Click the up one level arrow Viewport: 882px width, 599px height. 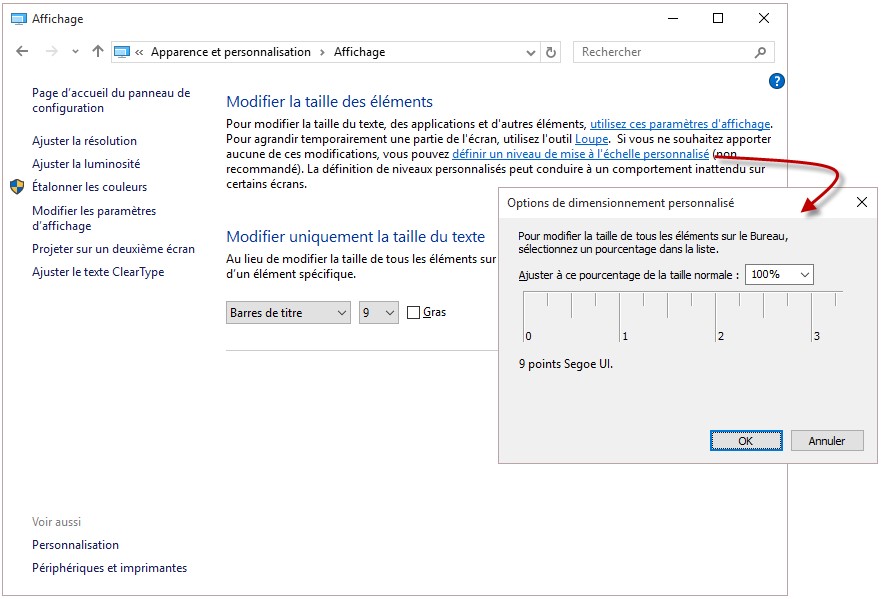point(97,52)
